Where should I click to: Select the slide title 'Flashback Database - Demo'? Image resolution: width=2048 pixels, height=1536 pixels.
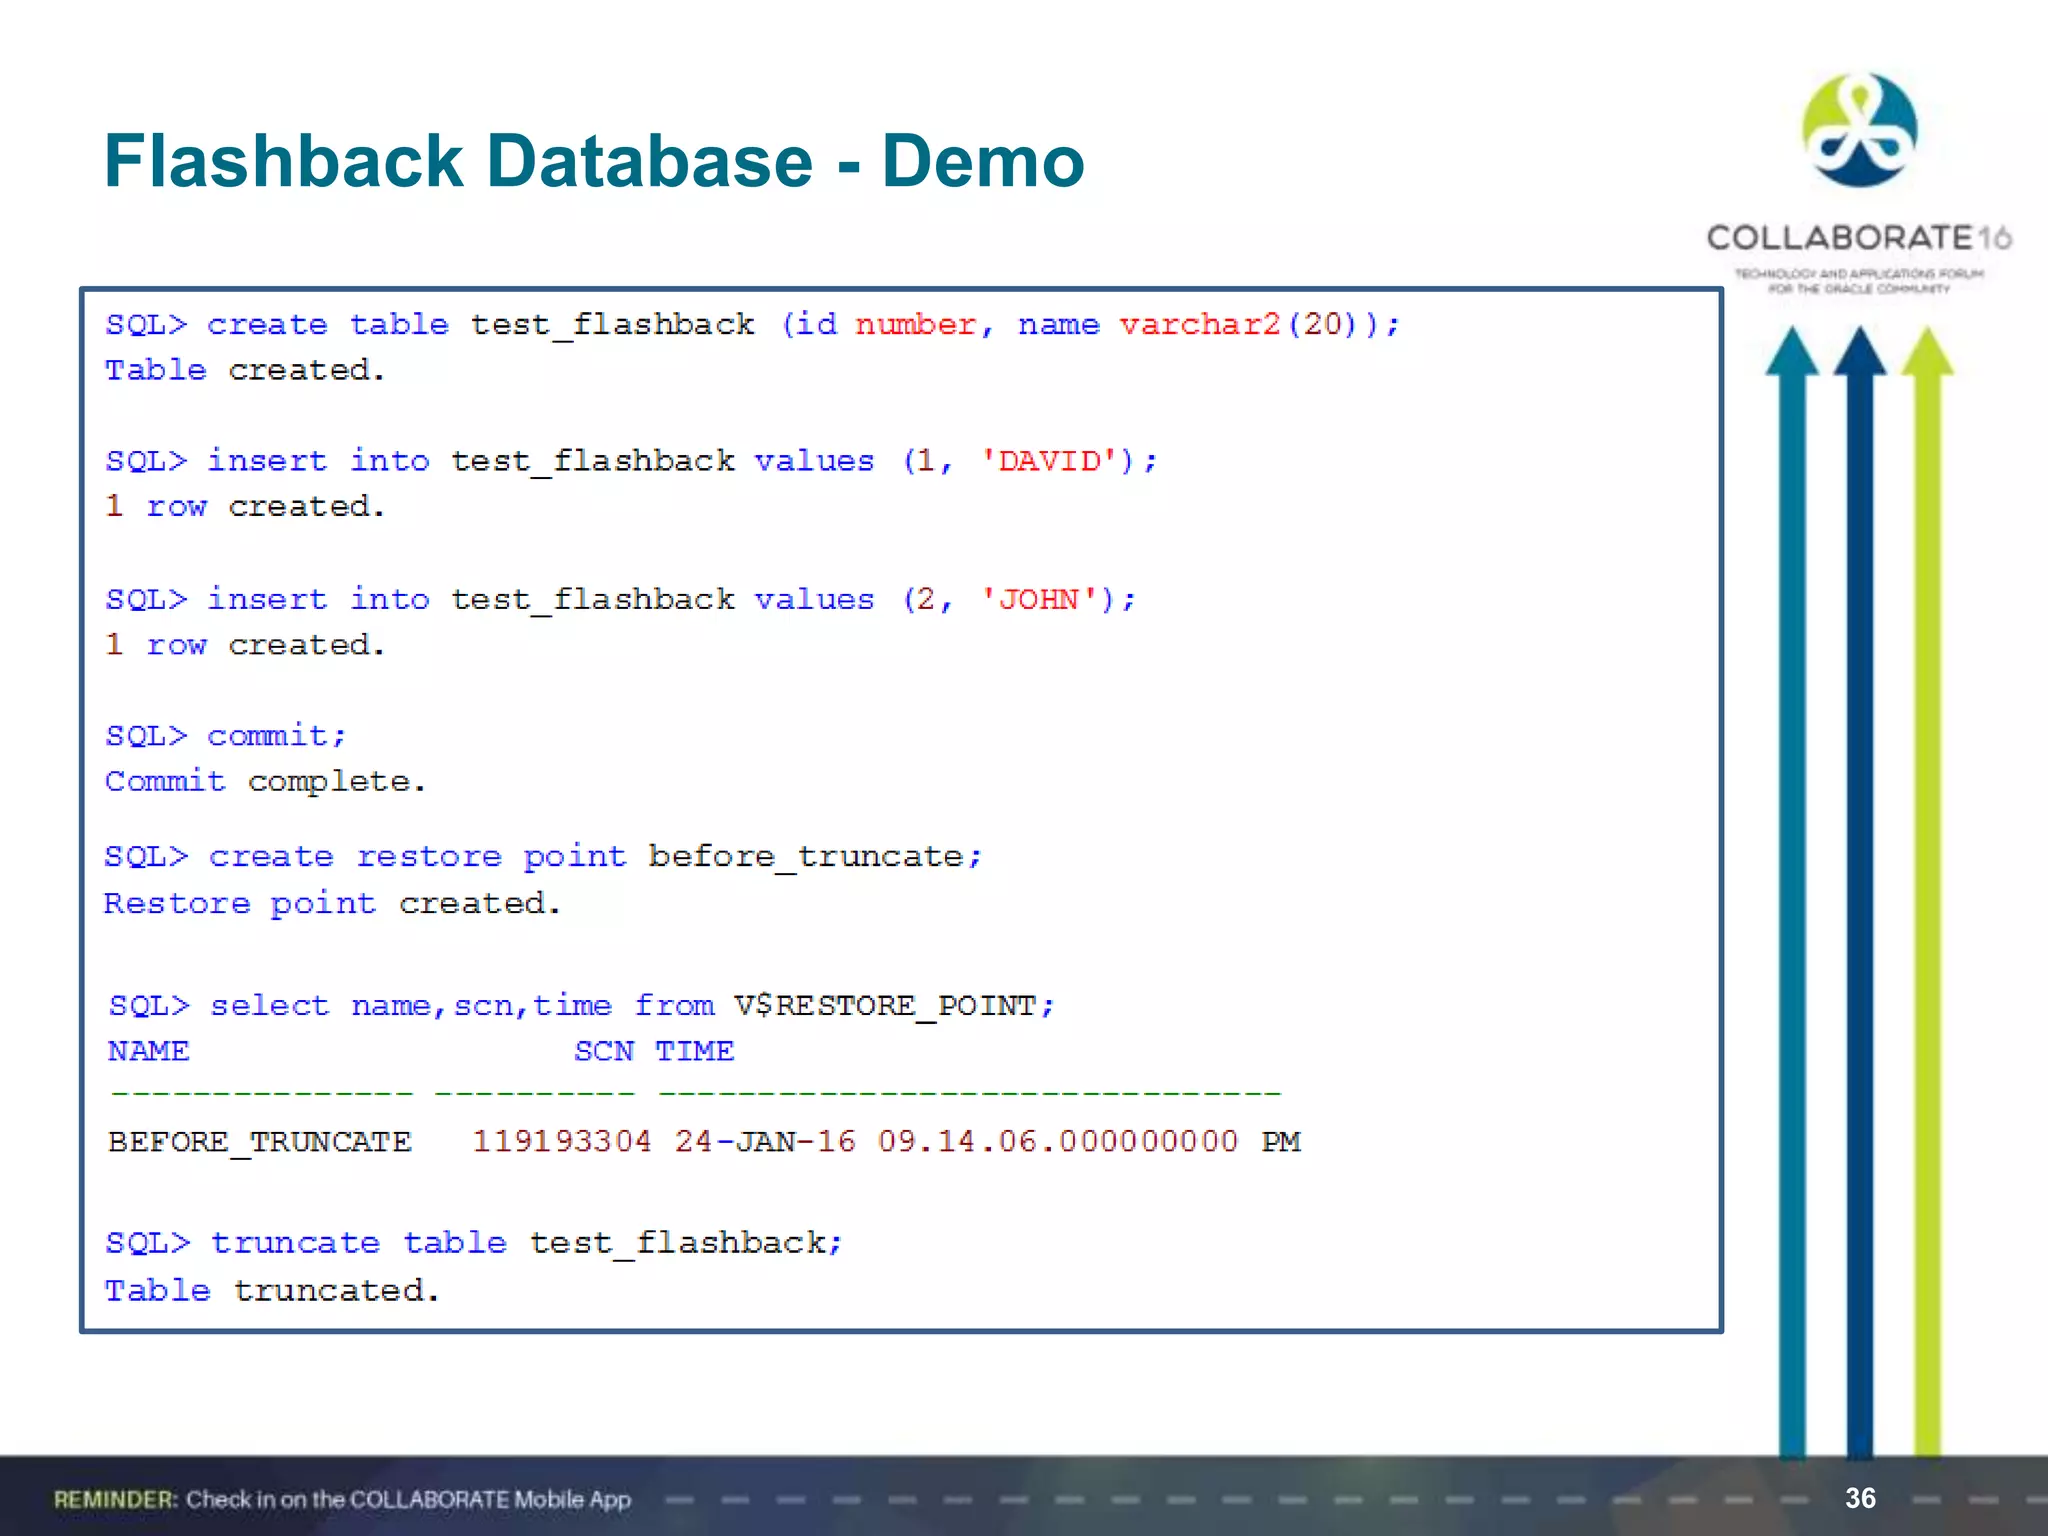click(594, 161)
